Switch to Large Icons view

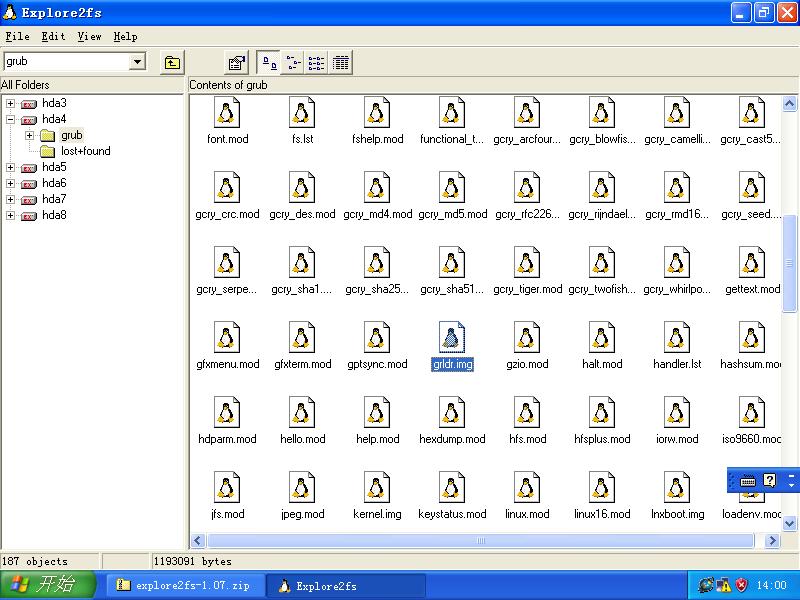click(268, 63)
